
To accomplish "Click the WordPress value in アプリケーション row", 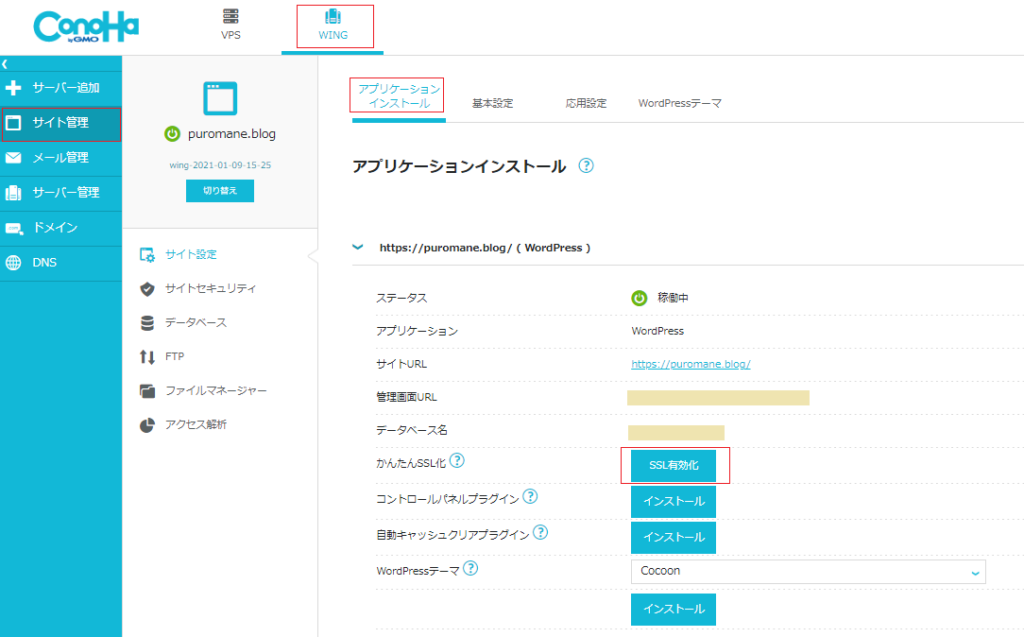I will [658, 331].
